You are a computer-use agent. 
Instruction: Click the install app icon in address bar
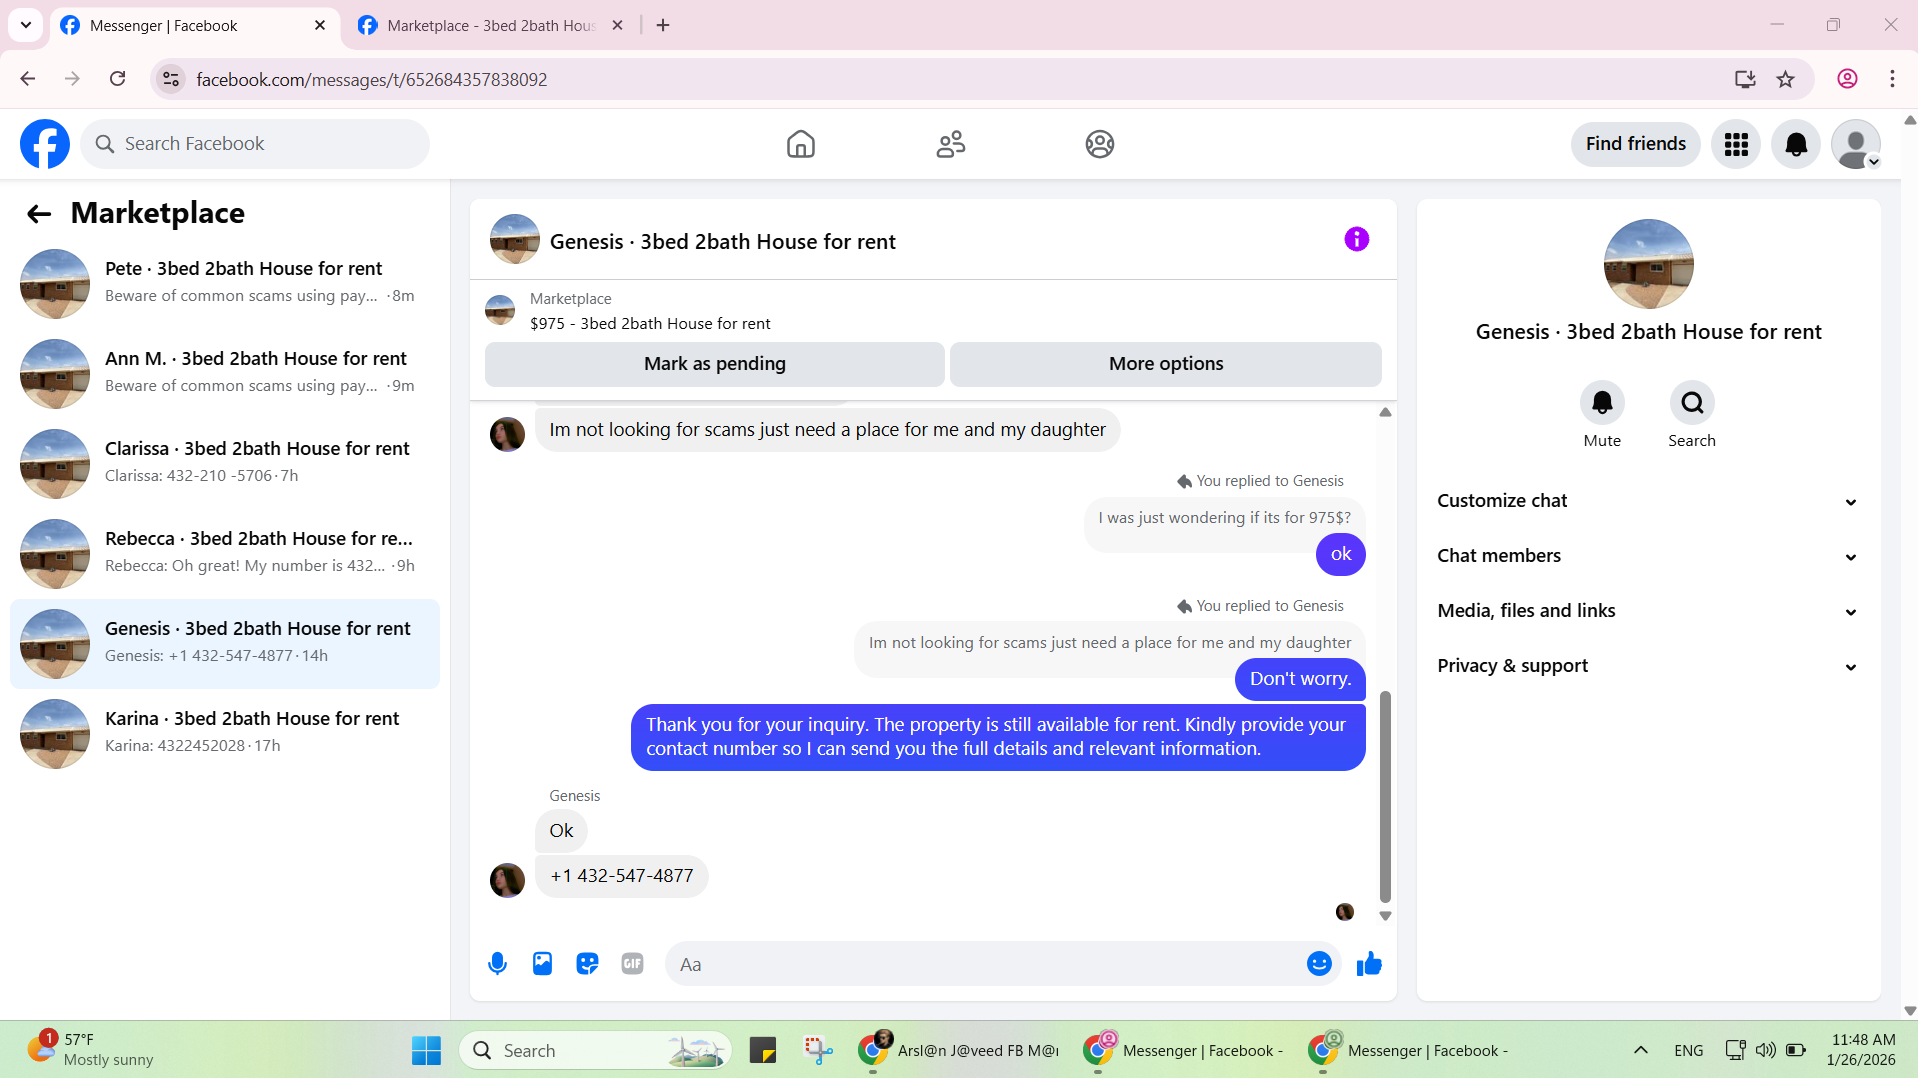1744,79
